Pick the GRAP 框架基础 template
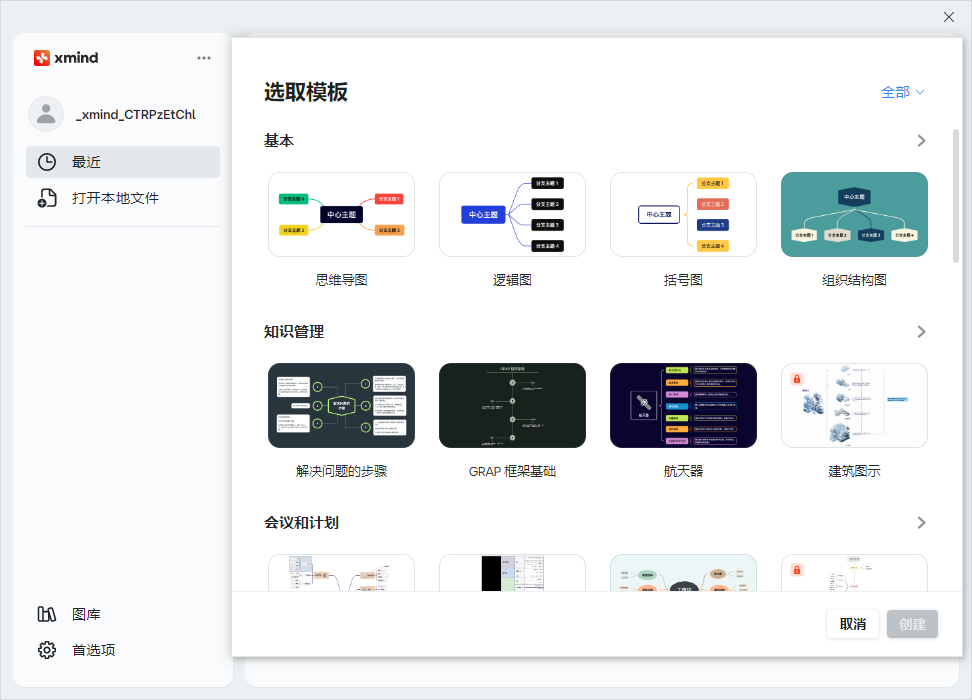This screenshot has height=700, width=972. [512, 405]
